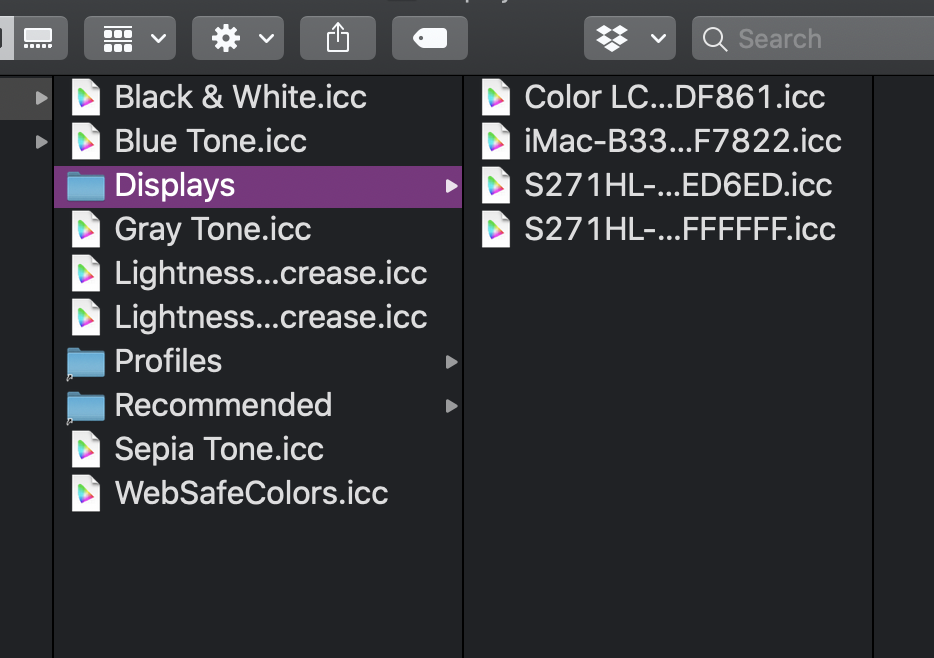Click in the Search field
934x658 pixels.
point(813,38)
